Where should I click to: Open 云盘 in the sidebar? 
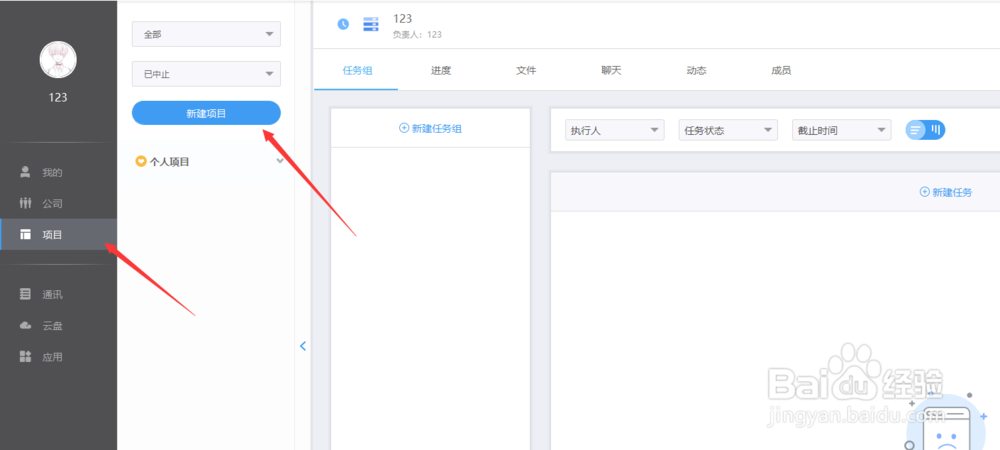[58, 326]
